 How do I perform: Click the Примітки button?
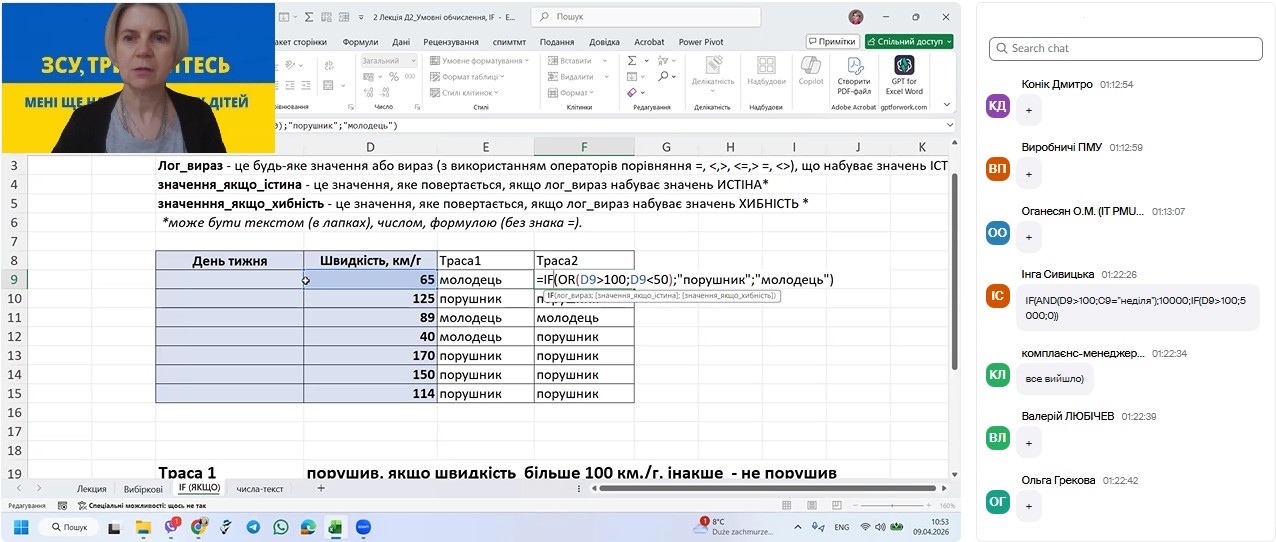point(831,42)
